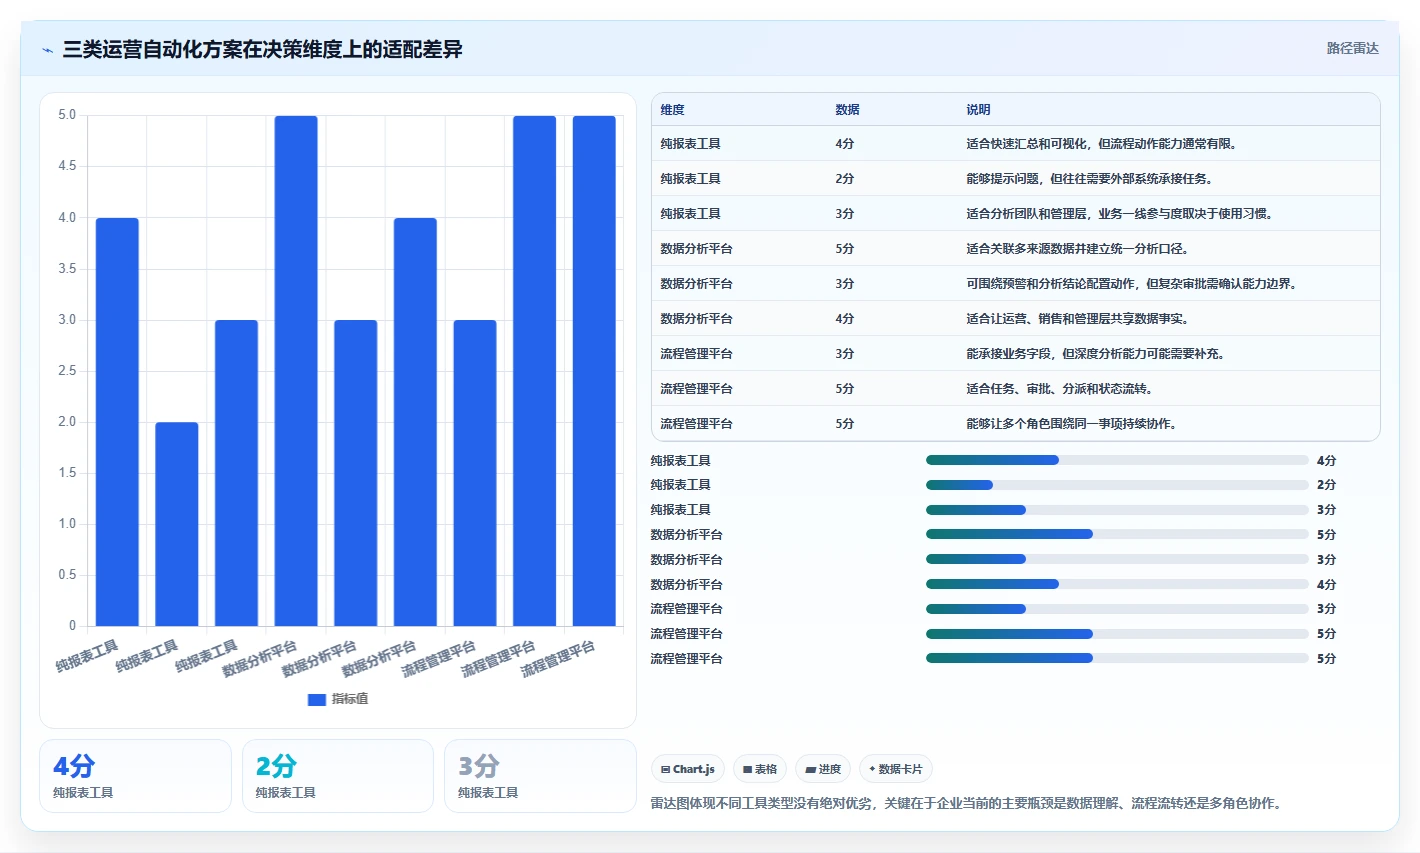Screen dimensions: 1420x853
Task: Click the 数据 column header
Action: coord(847,110)
